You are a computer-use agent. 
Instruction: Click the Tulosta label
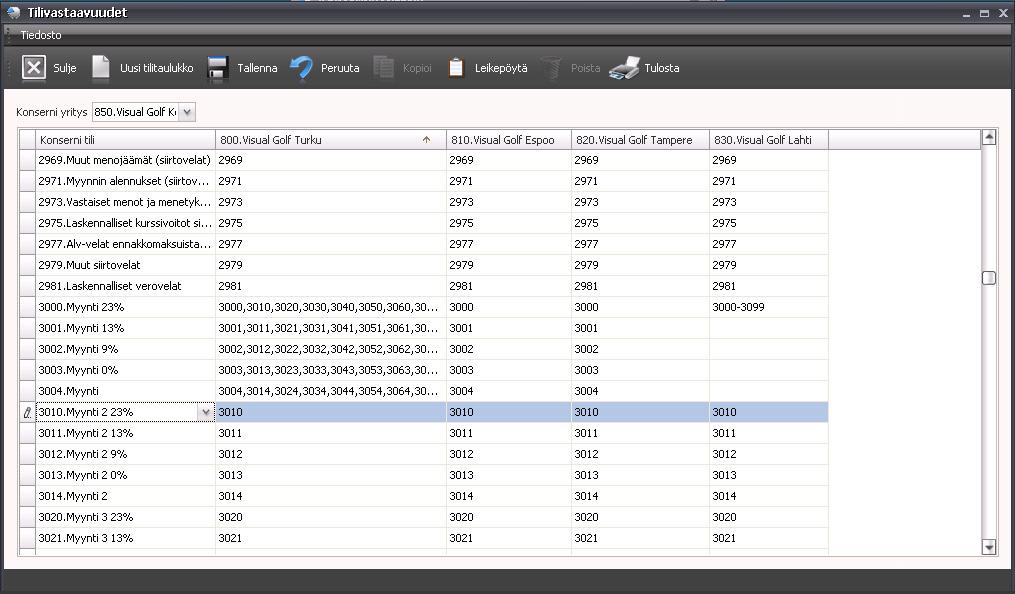click(x=662, y=68)
